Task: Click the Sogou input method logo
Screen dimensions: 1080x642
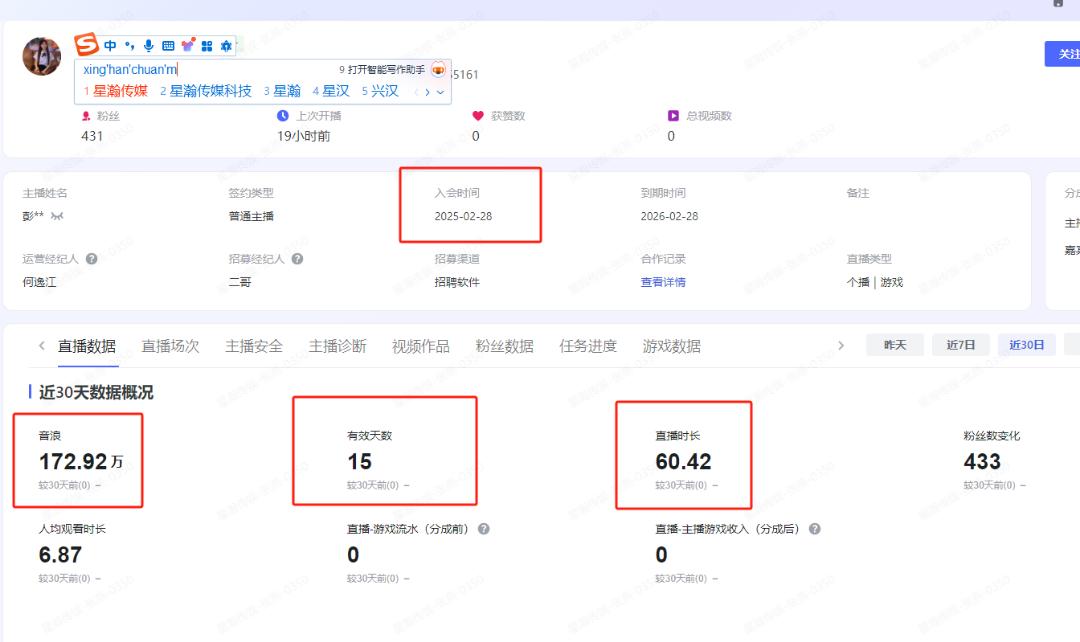Action: [84, 46]
